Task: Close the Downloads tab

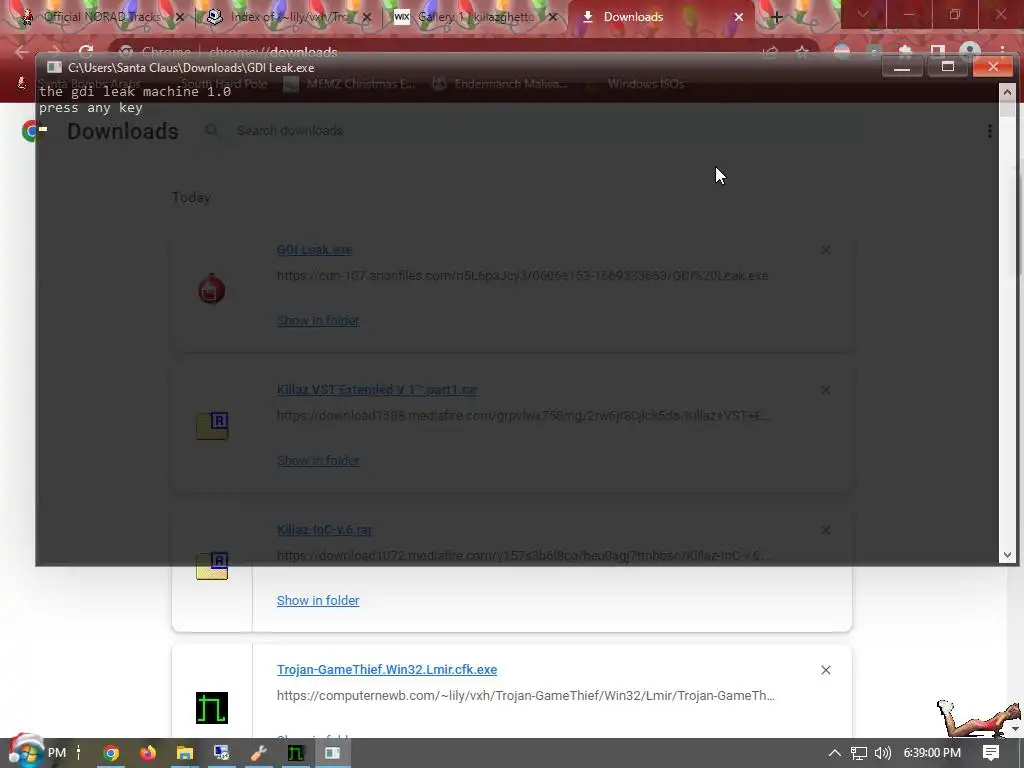Action: 739,18
